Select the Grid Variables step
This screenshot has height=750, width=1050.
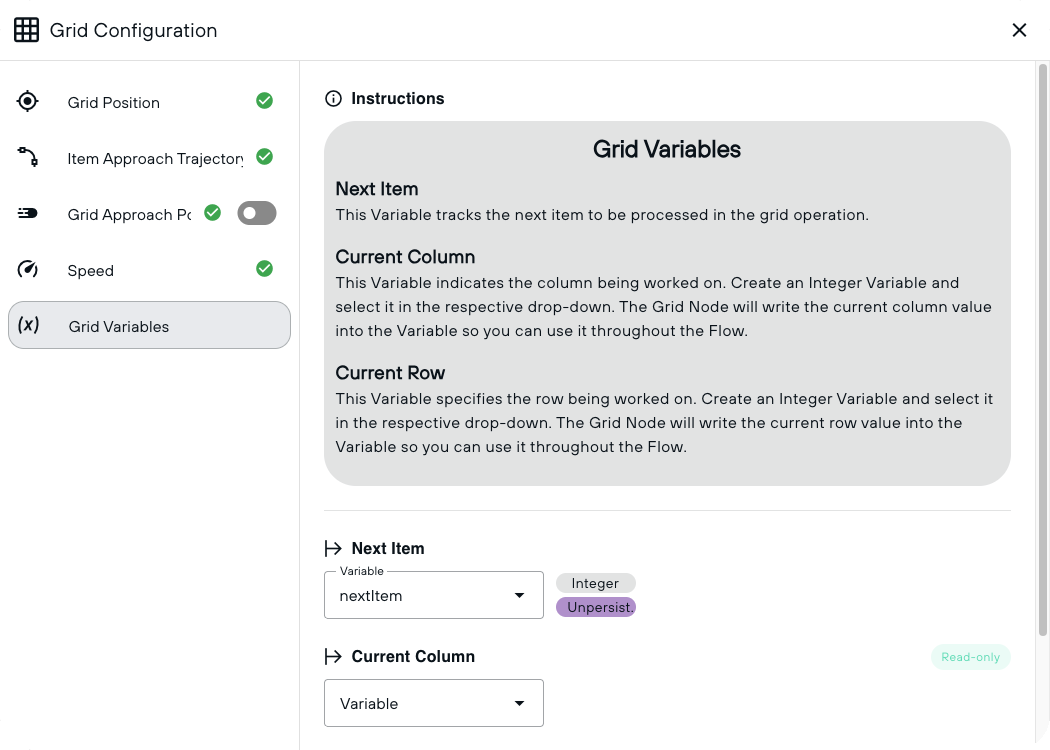coord(149,325)
